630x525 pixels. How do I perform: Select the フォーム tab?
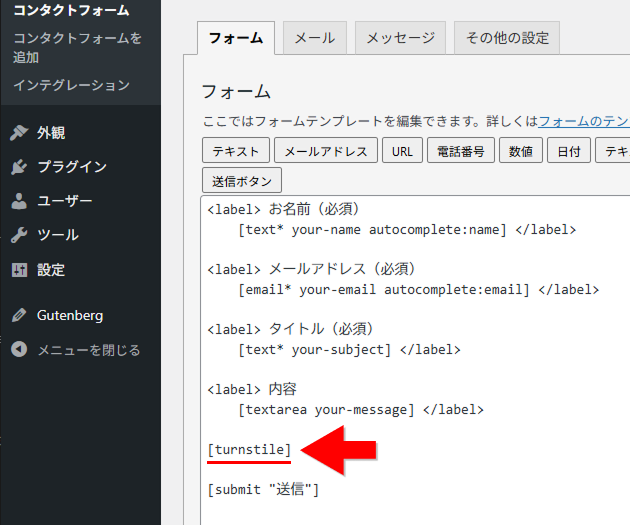[235, 38]
